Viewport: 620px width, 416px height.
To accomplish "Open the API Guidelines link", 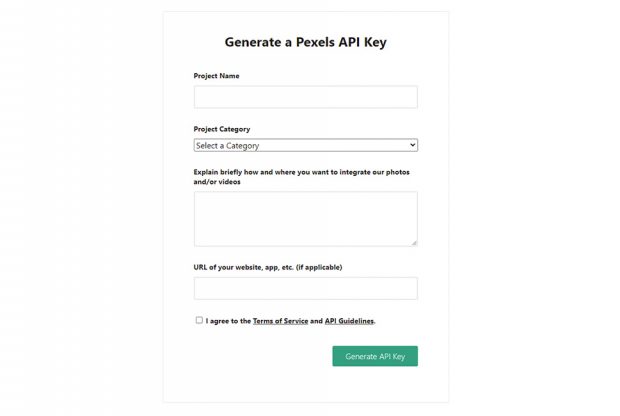I will point(349,321).
